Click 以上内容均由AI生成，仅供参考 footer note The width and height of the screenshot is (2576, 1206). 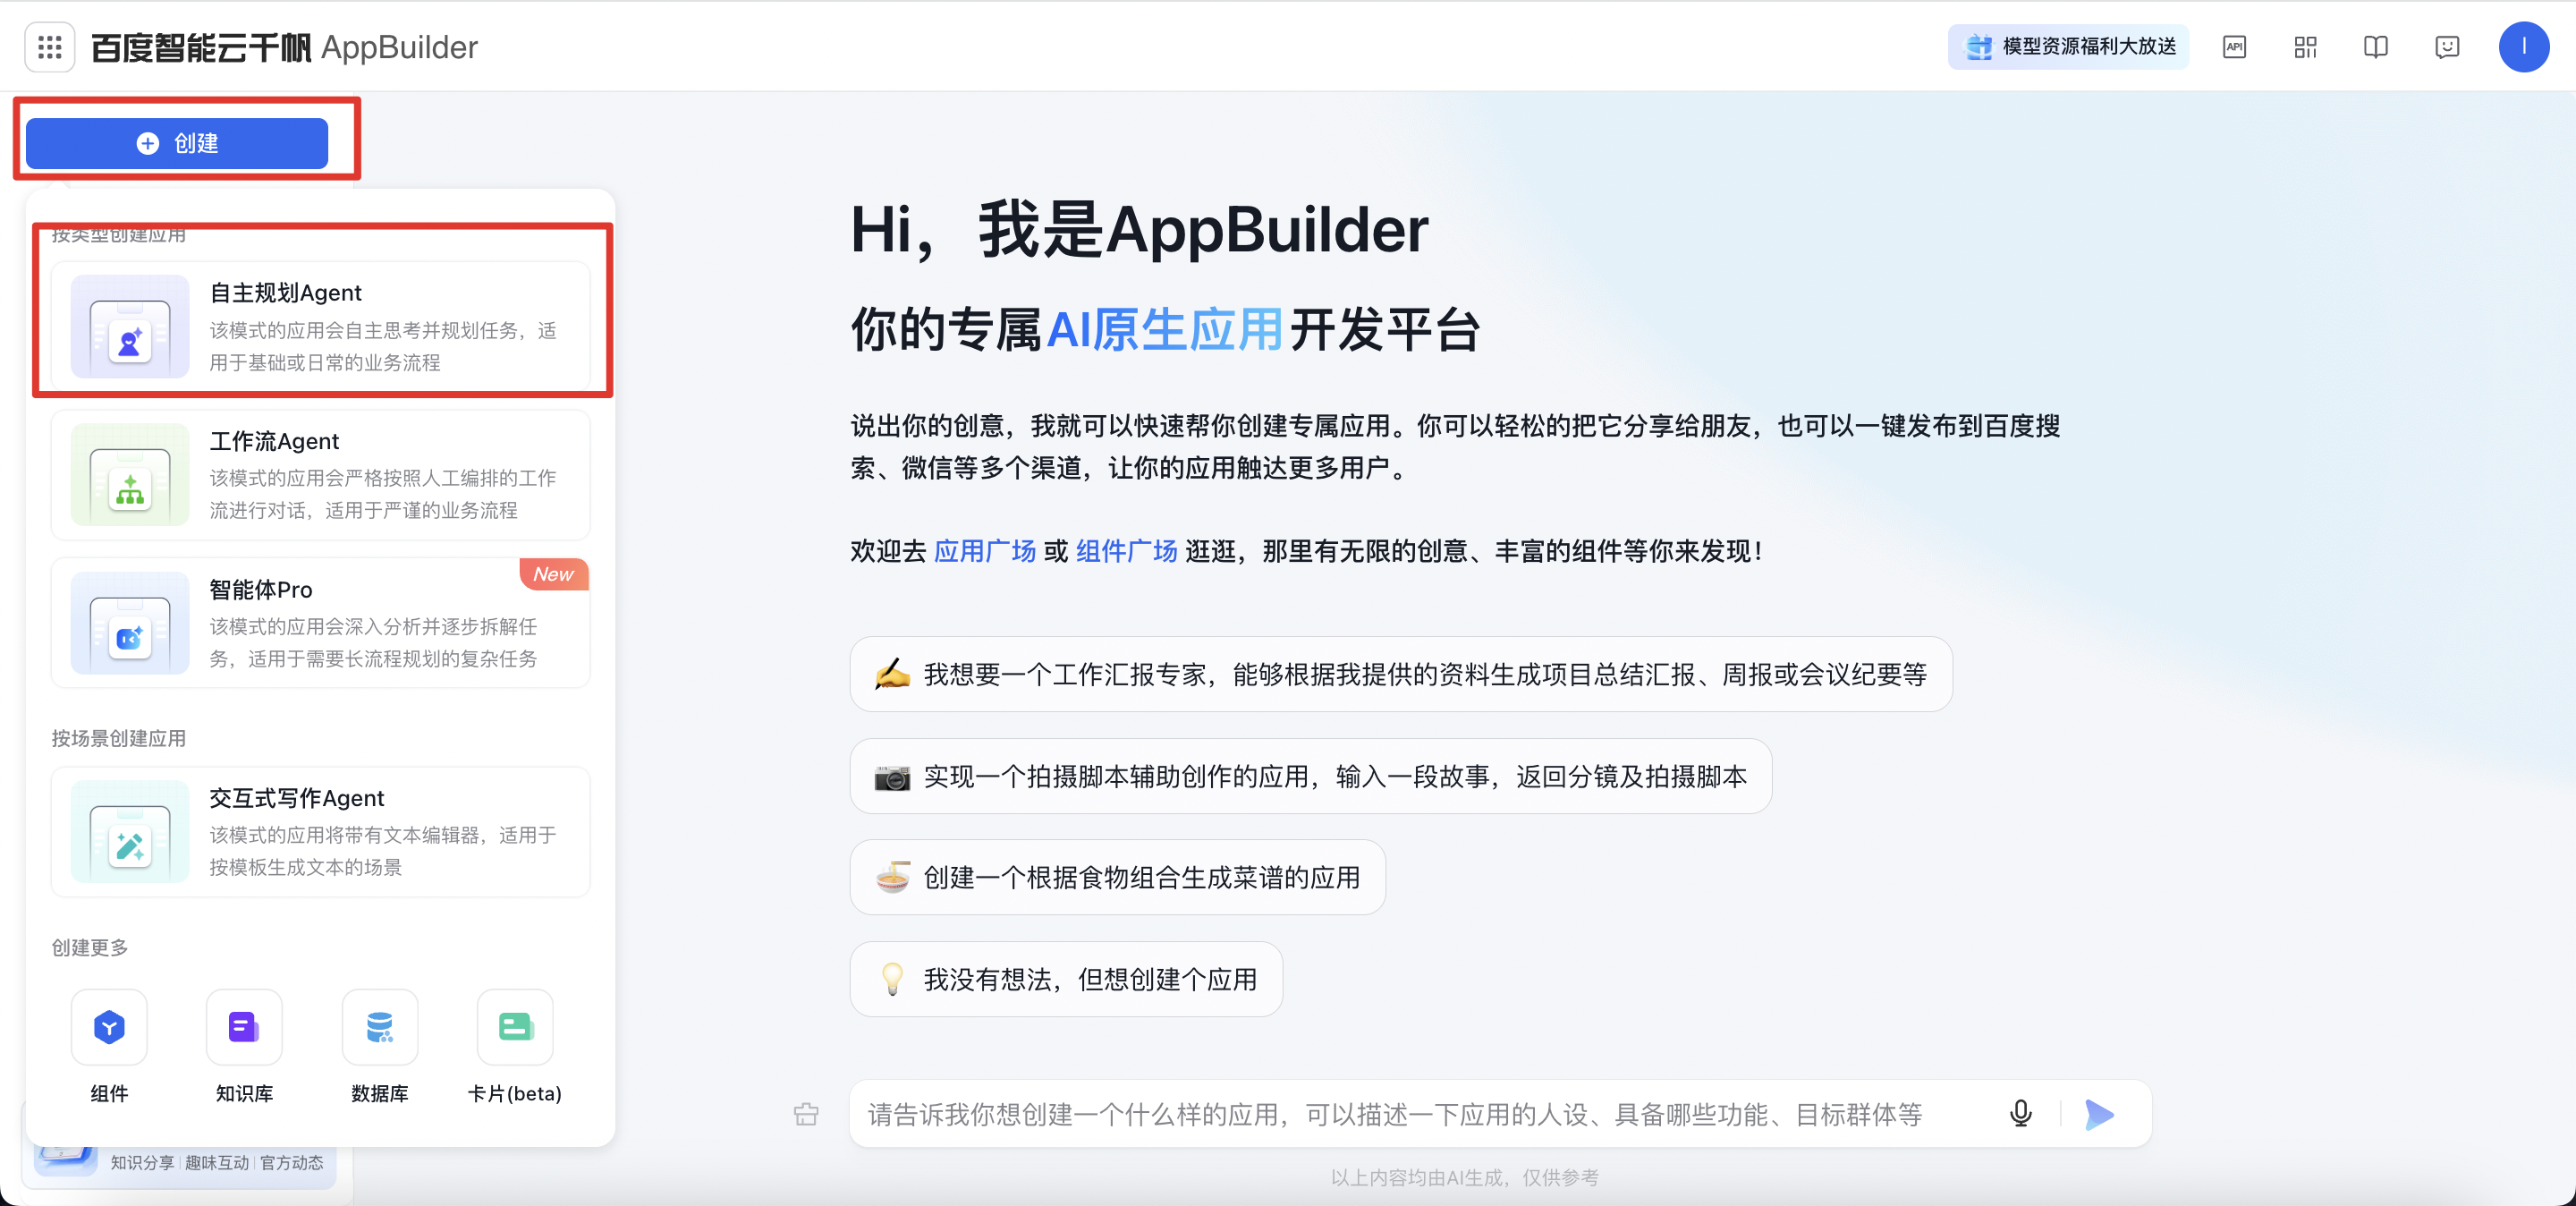pos(1464,1177)
